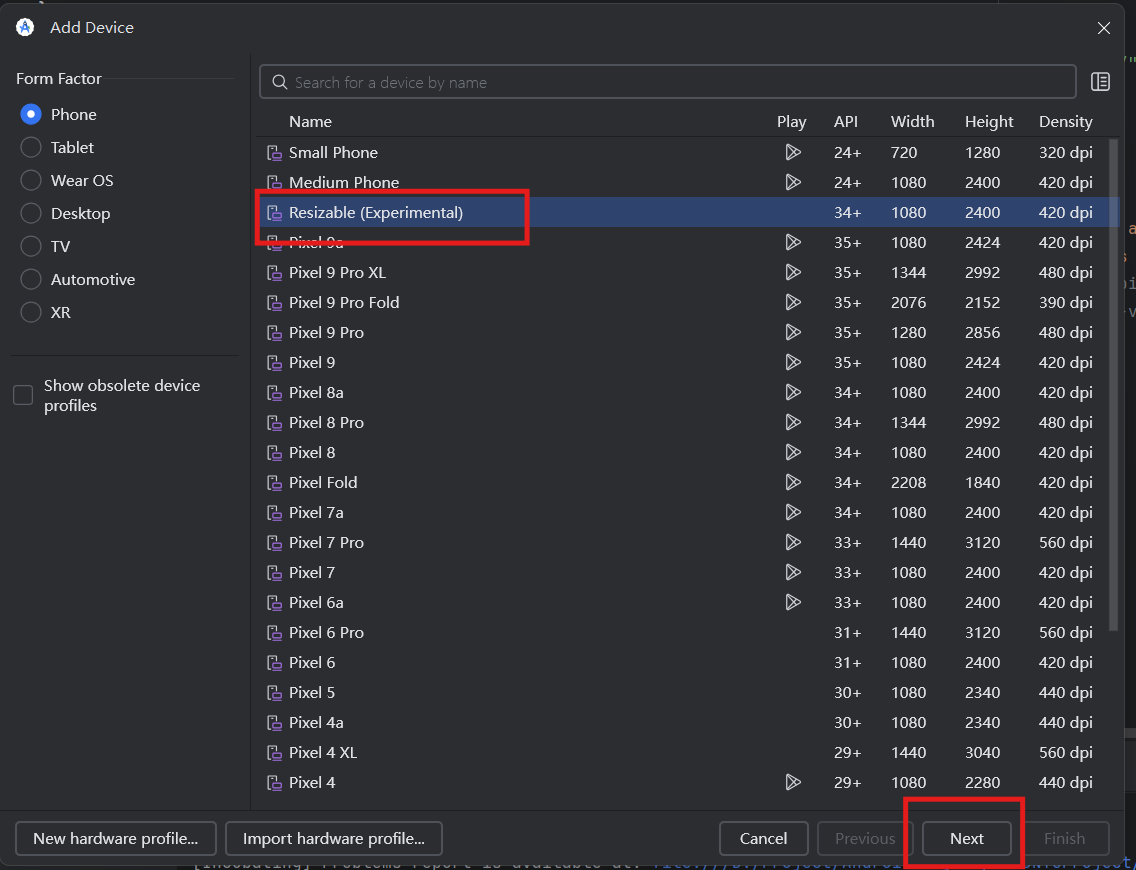1136x870 pixels.
Task: Click the device list vertical scrollbar
Action: [x=1114, y=384]
